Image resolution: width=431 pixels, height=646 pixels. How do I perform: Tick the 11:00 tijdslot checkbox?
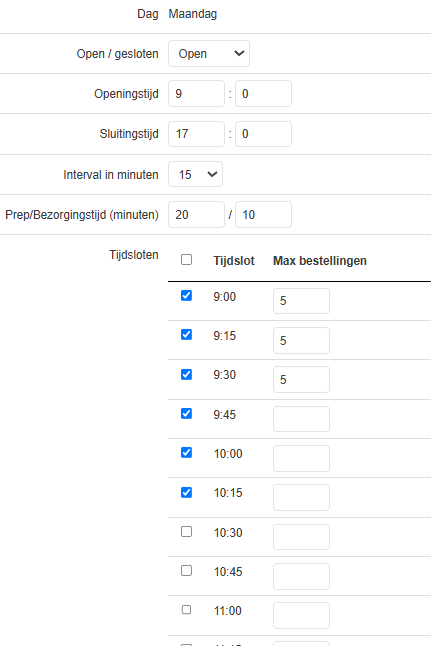(186, 609)
